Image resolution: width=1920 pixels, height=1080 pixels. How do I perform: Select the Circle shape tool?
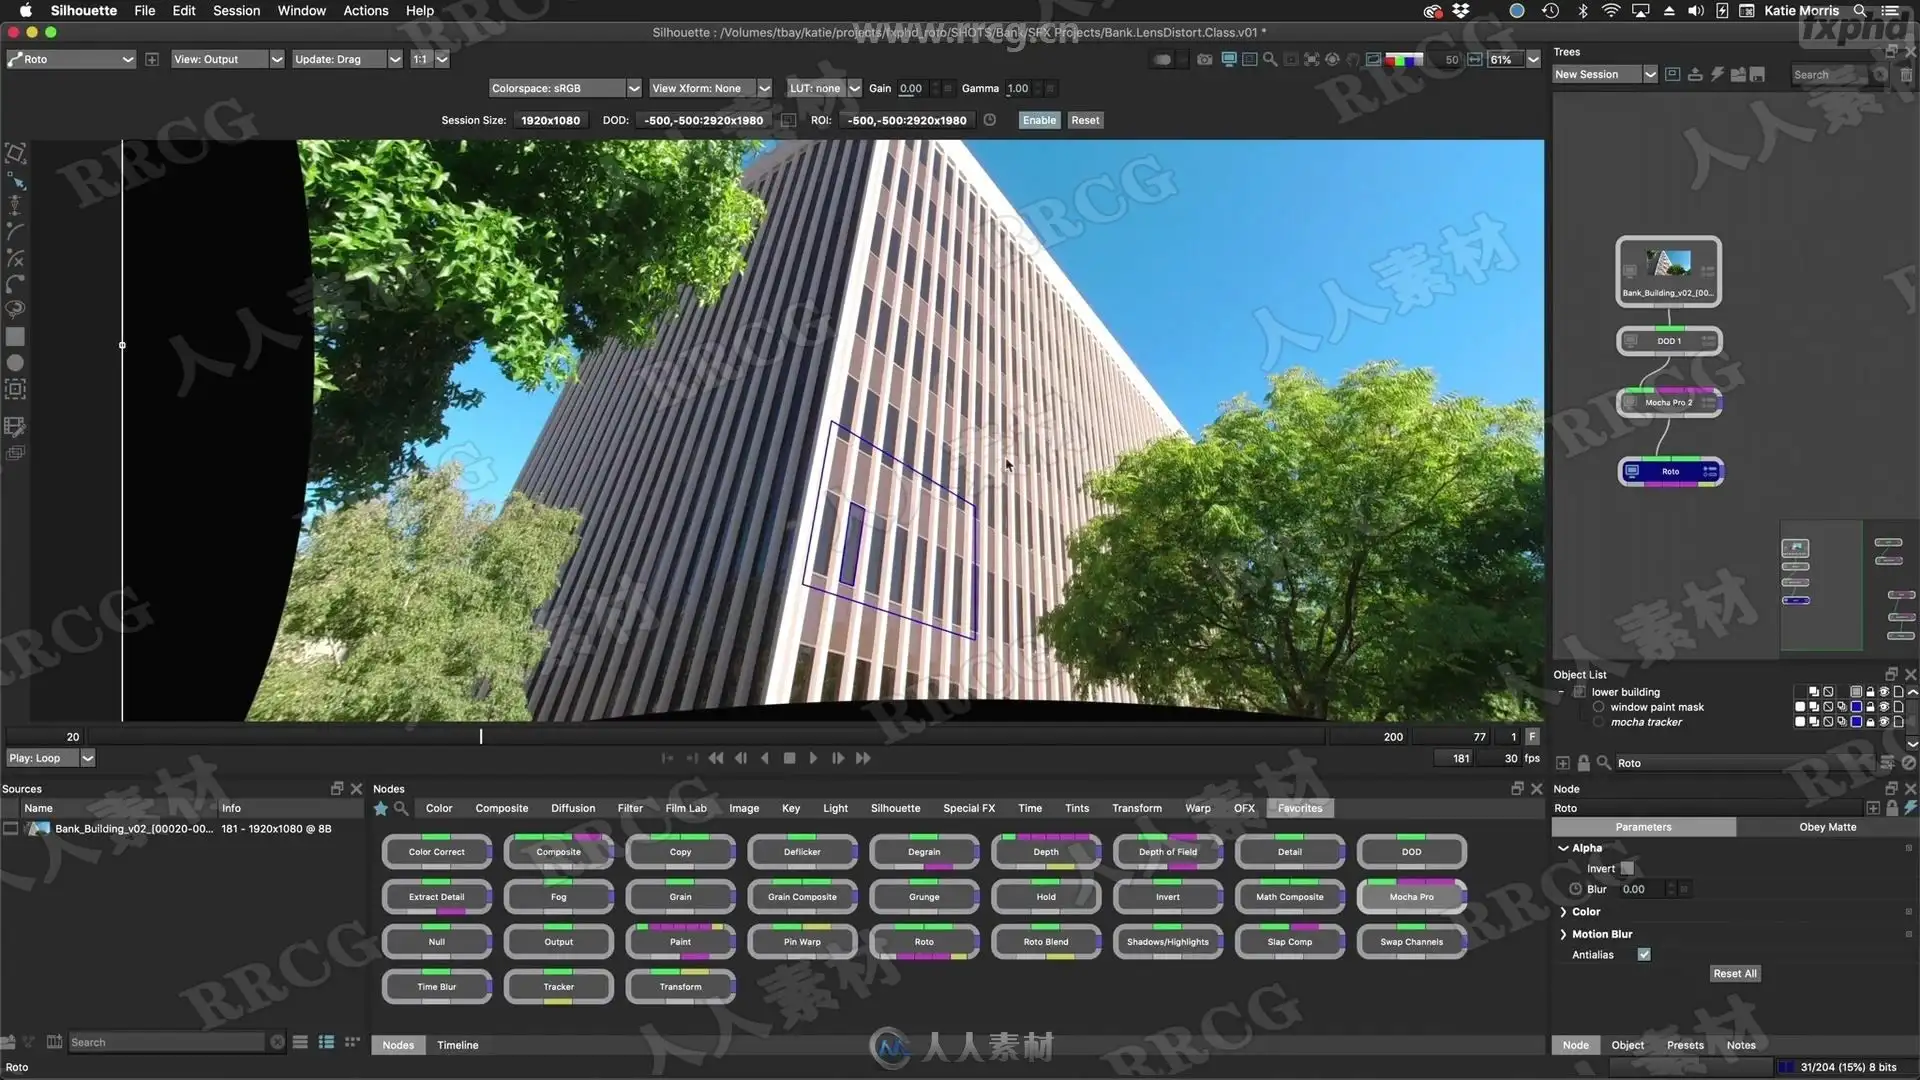[x=15, y=363]
